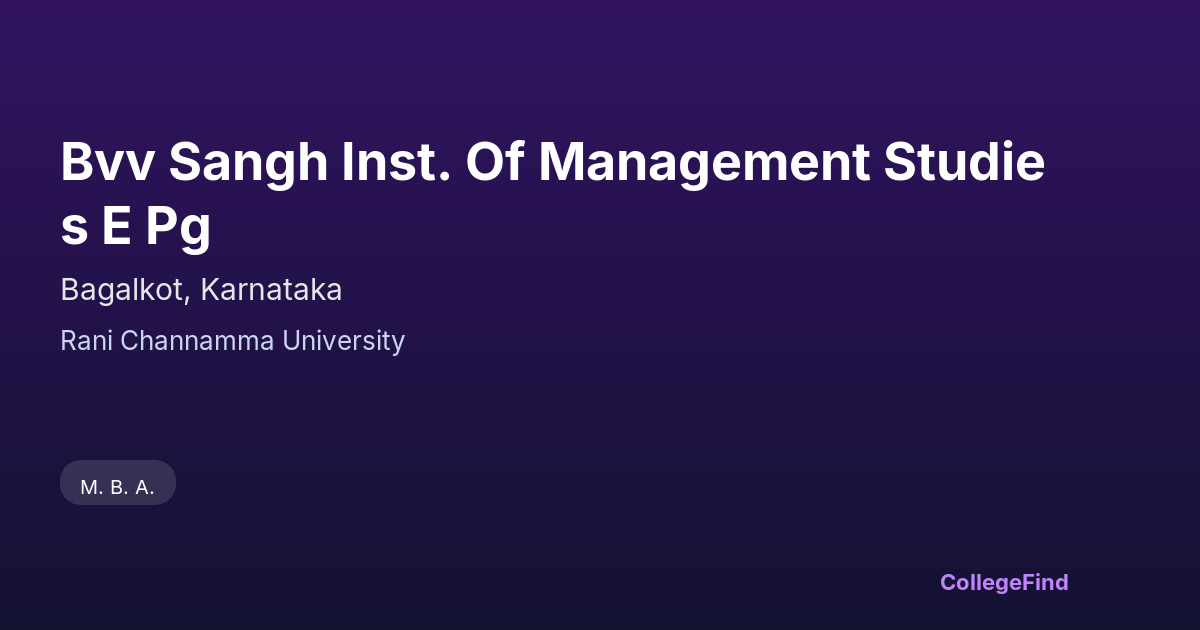
Task: Click the word "Karnataka" in the location
Action: (x=271, y=290)
